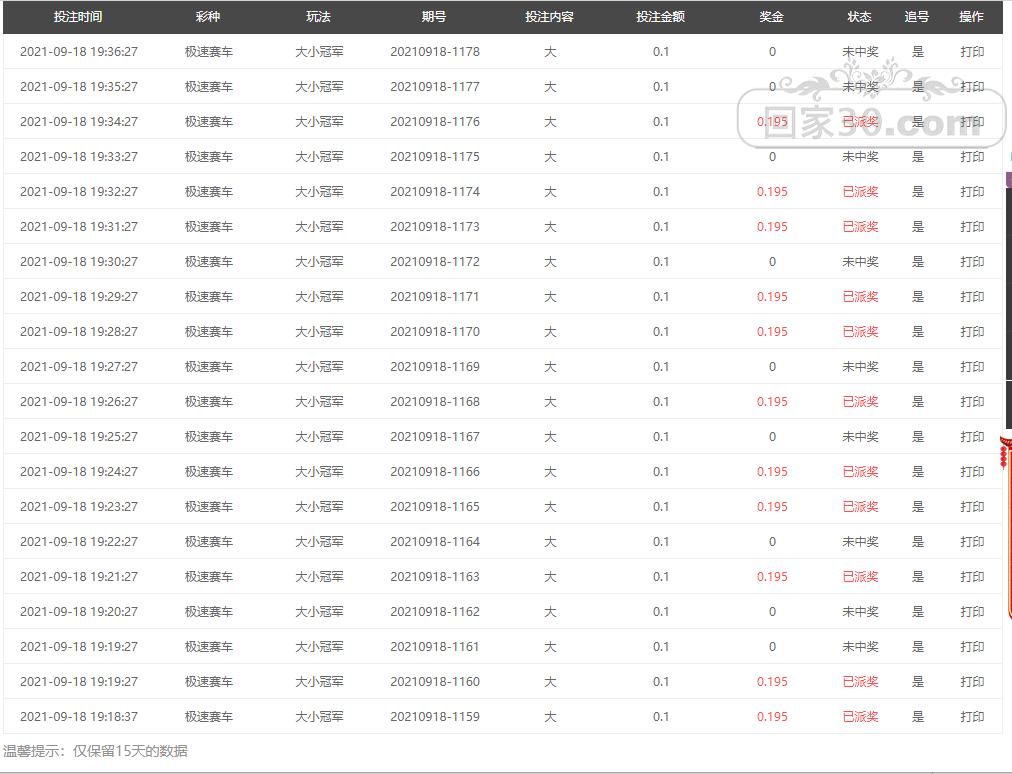Click 打印 for period 20210918-1164

click(x=972, y=542)
